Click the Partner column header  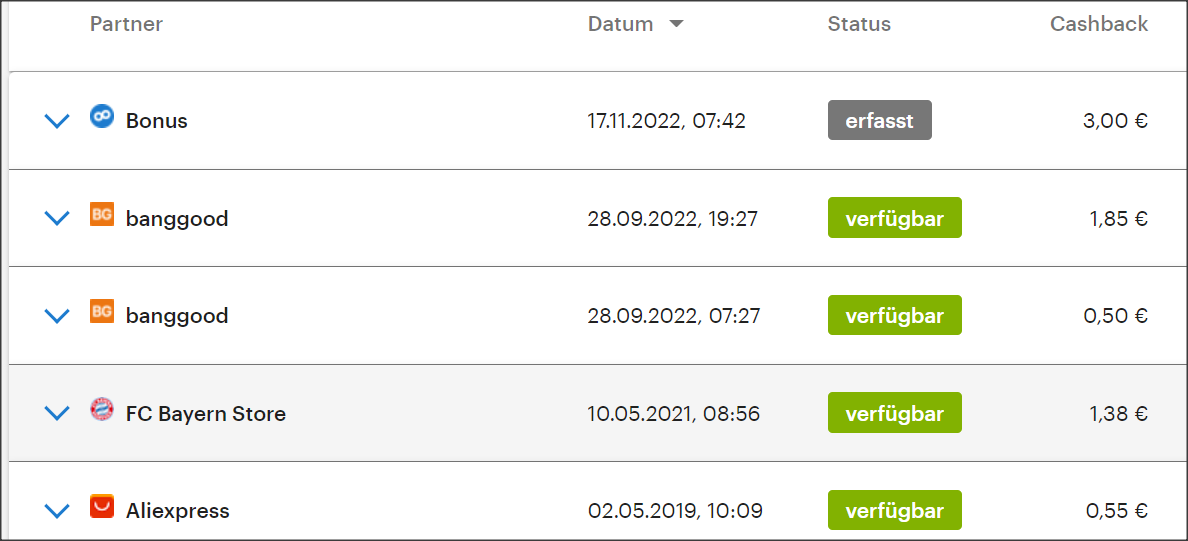pos(127,24)
